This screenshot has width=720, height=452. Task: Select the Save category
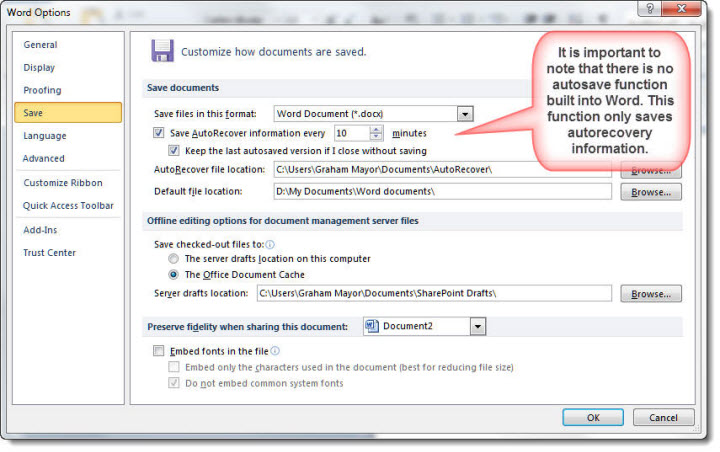68,113
